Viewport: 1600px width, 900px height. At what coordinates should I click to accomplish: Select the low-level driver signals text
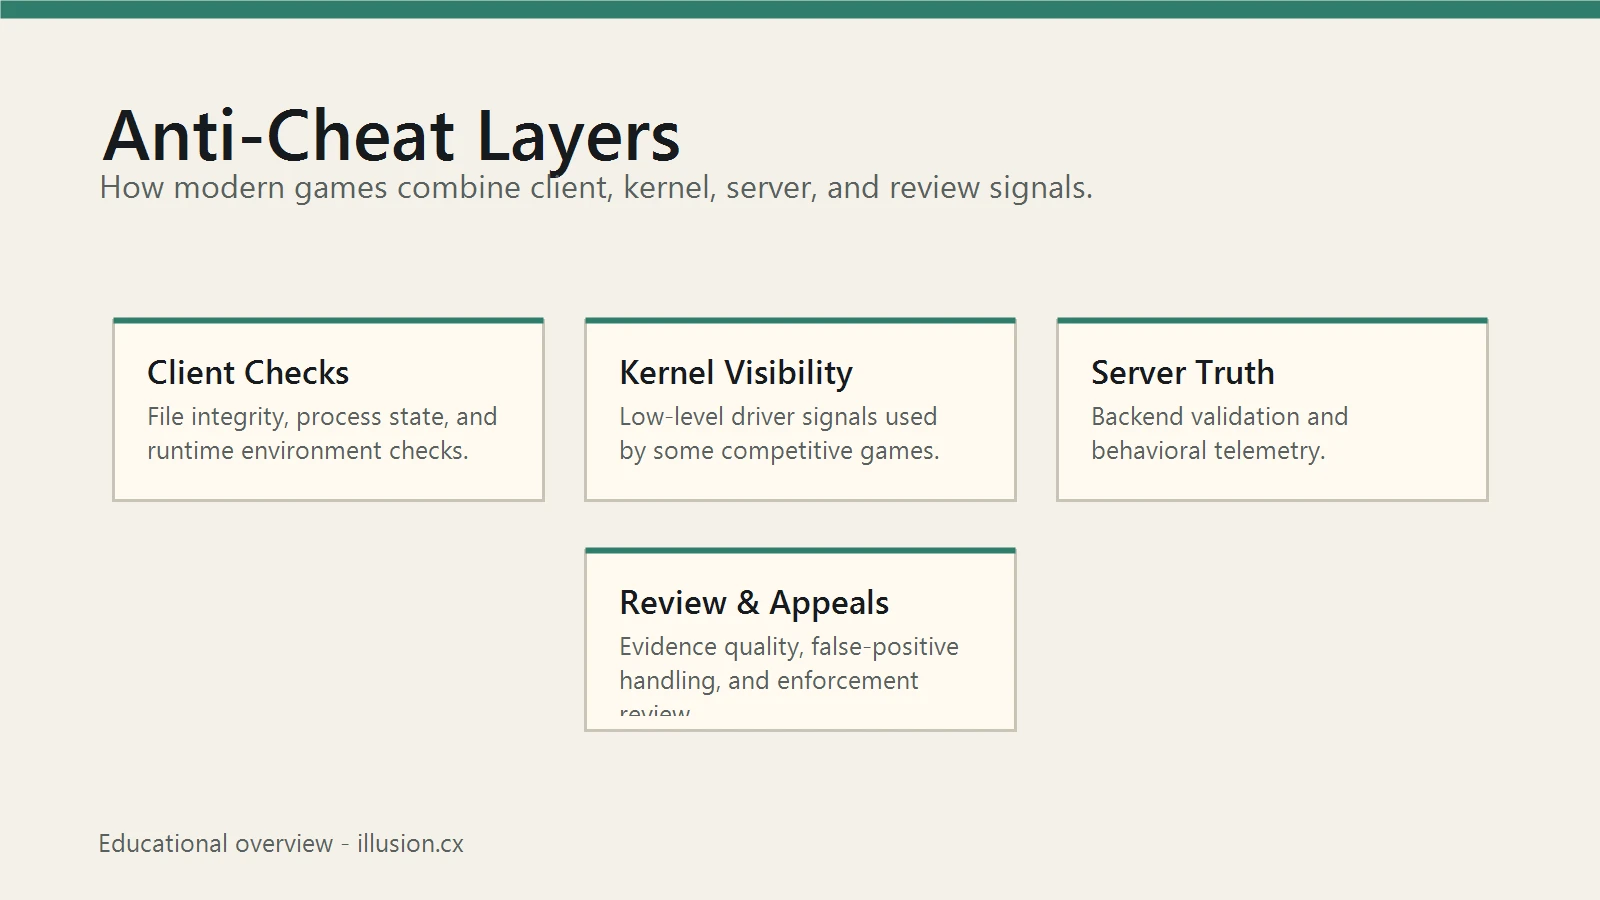point(779,433)
